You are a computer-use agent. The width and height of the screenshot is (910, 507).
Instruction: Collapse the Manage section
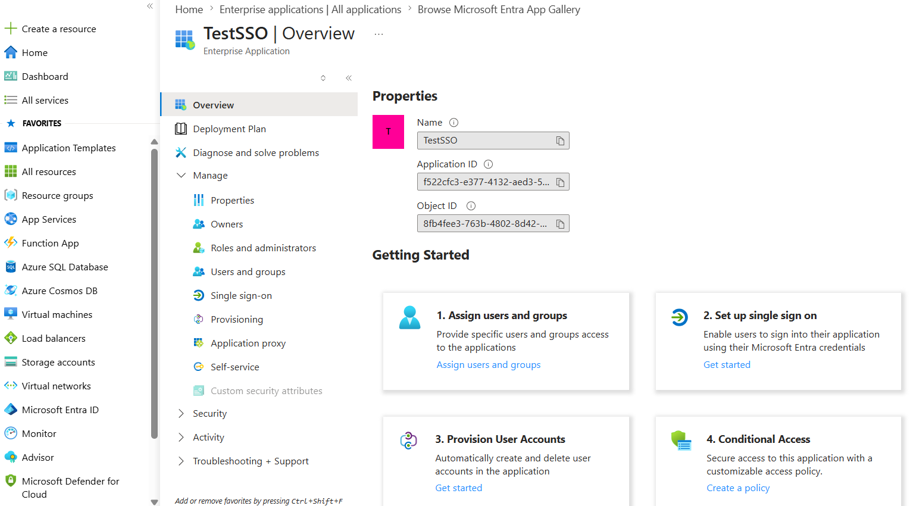[x=181, y=175]
